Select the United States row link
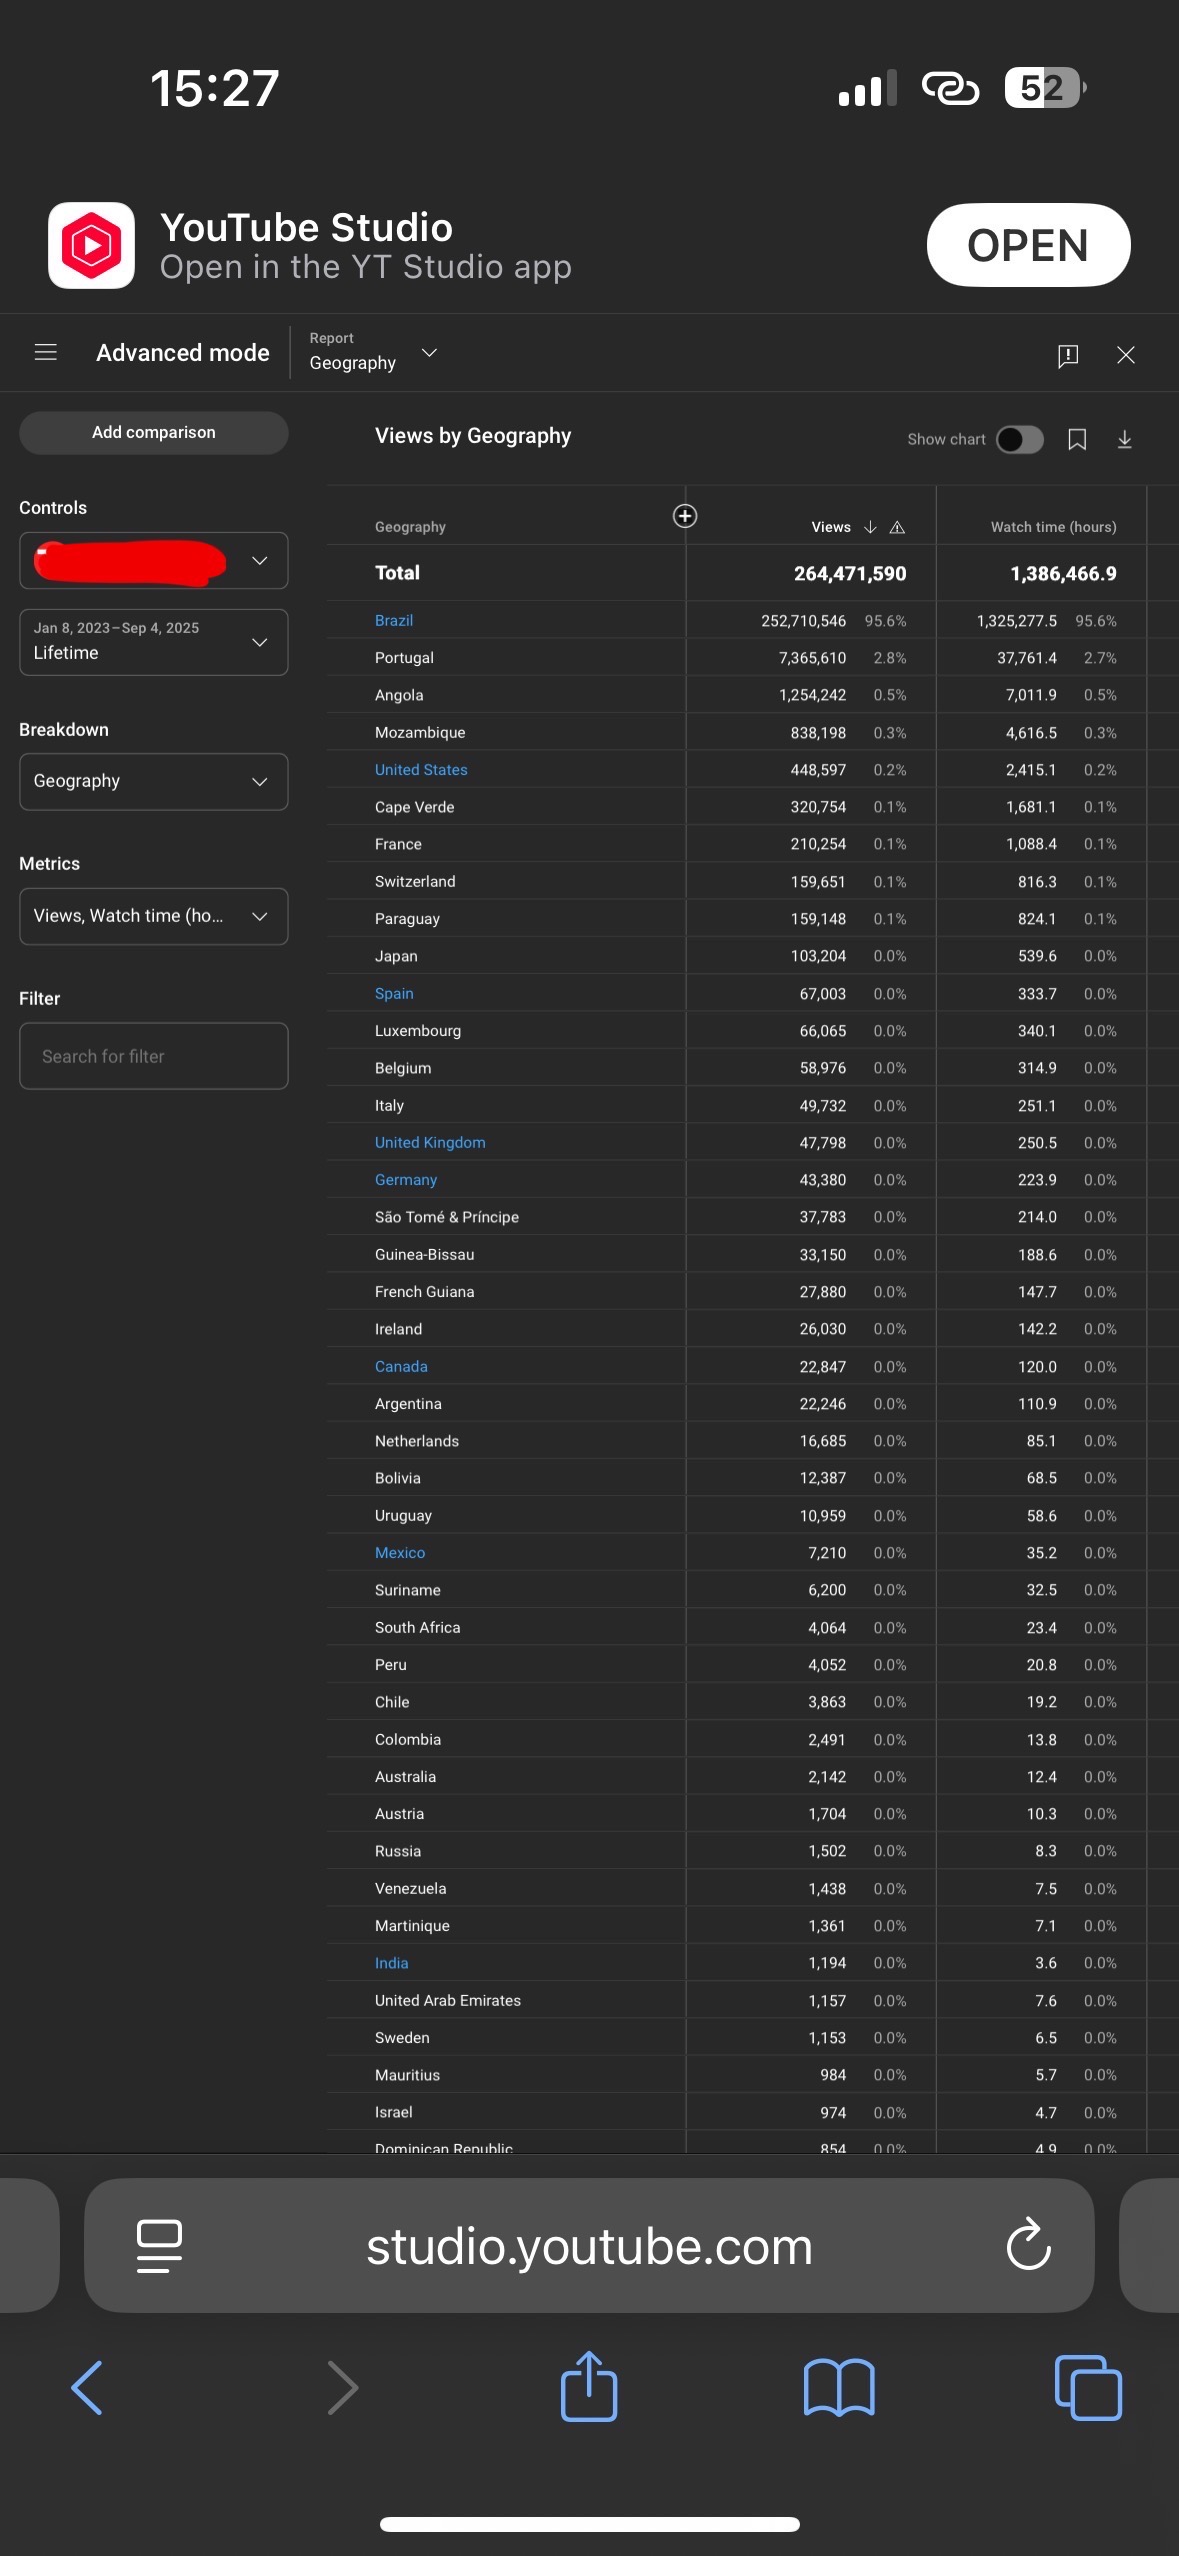 [x=421, y=770]
